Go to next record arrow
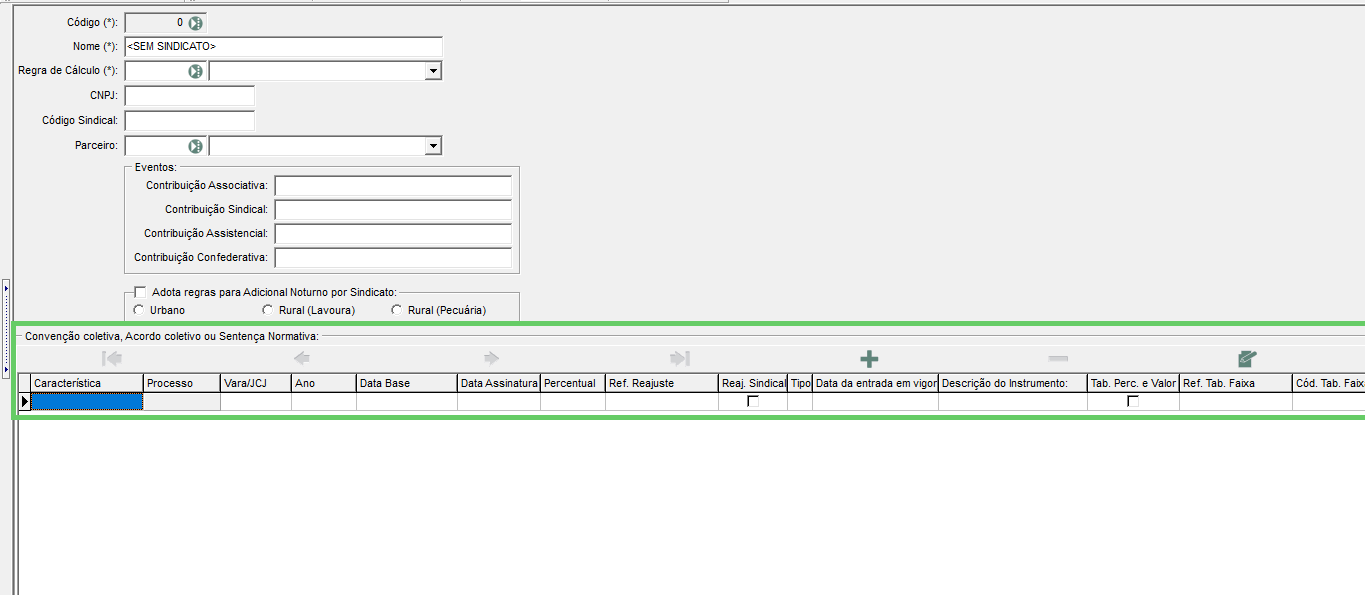The width and height of the screenshot is (1365, 595). pyautogui.click(x=491, y=358)
